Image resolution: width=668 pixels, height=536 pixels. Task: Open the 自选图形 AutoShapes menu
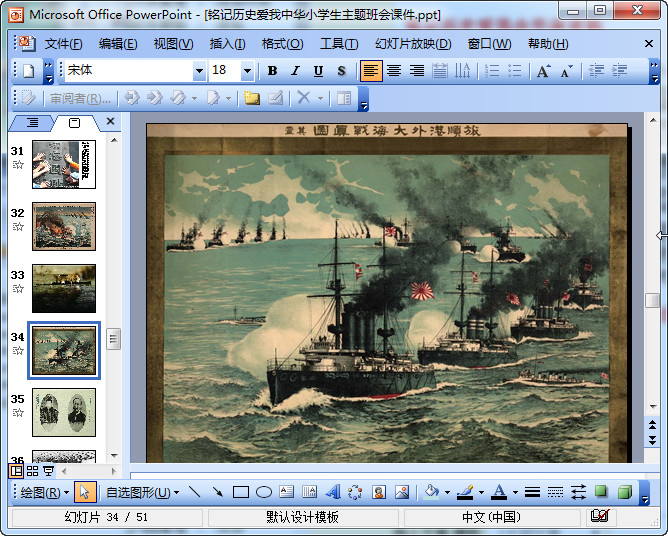142,493
